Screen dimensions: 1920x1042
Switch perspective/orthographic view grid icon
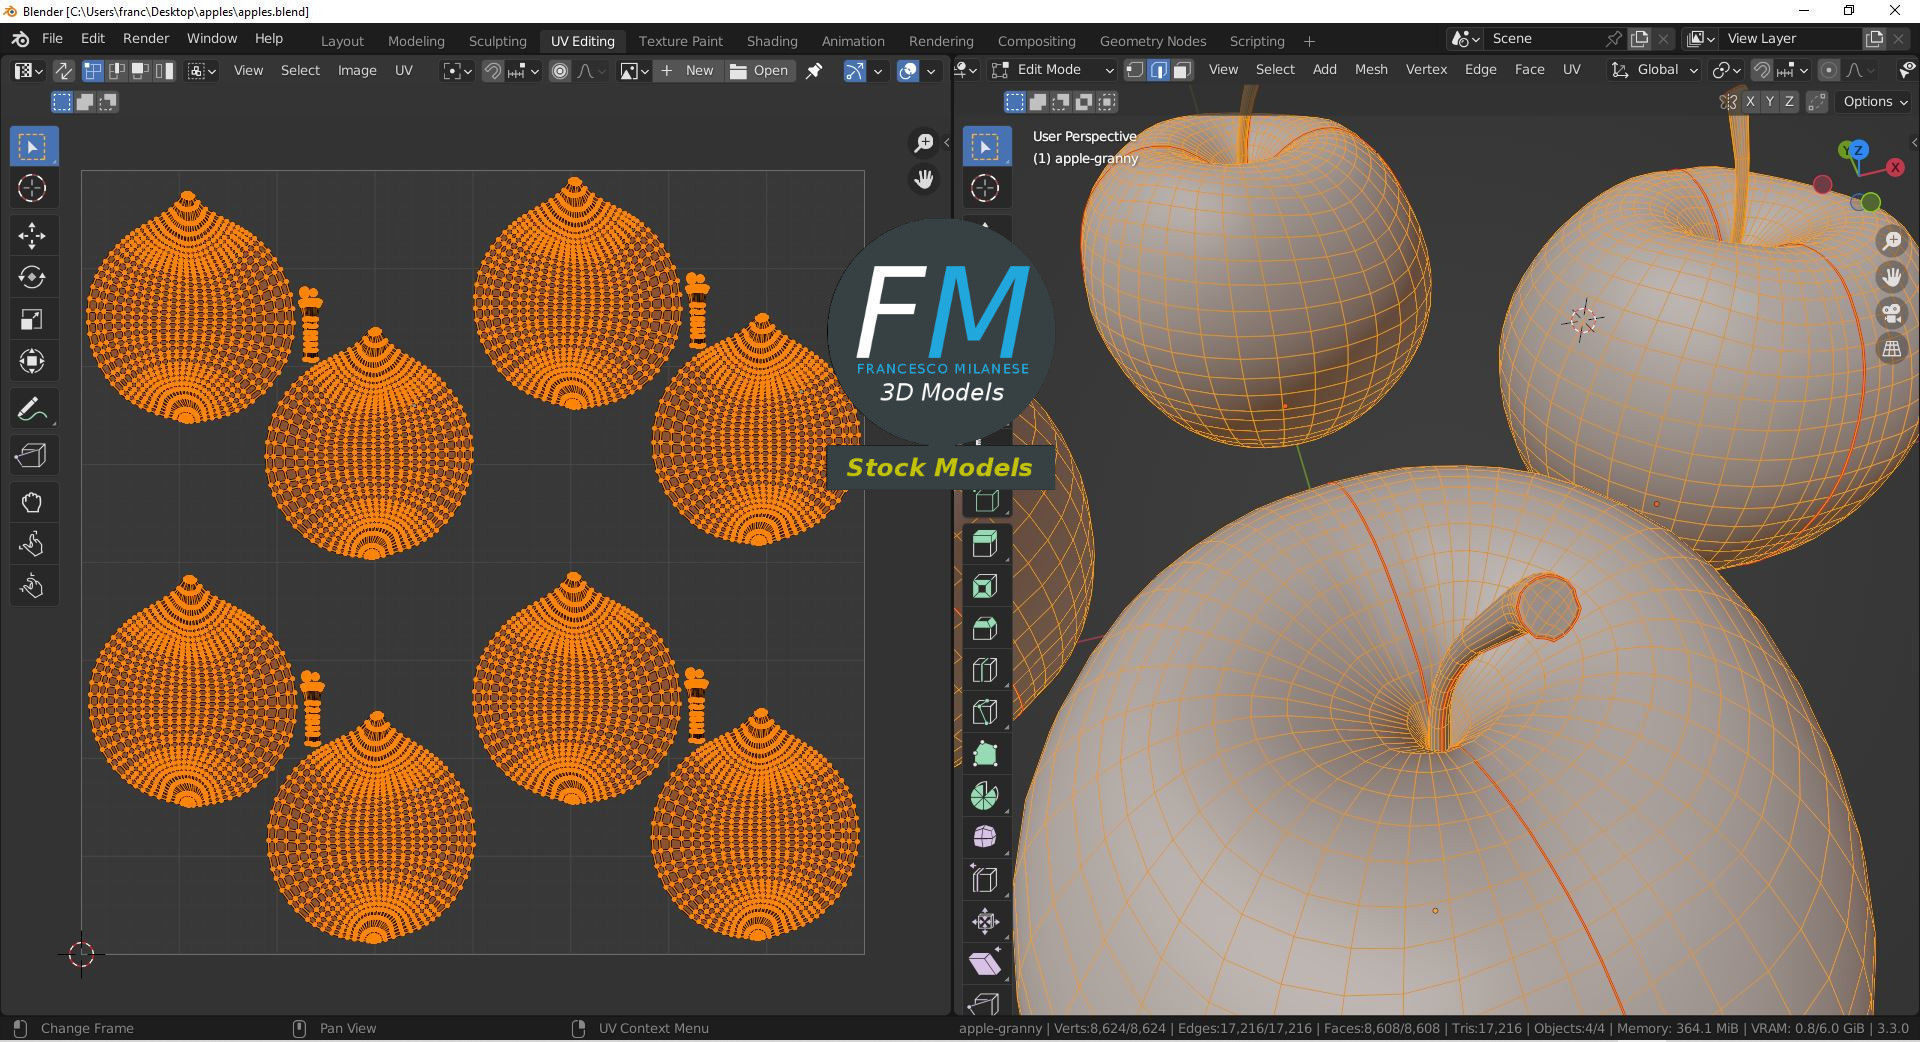click(x=1892, y=349)
